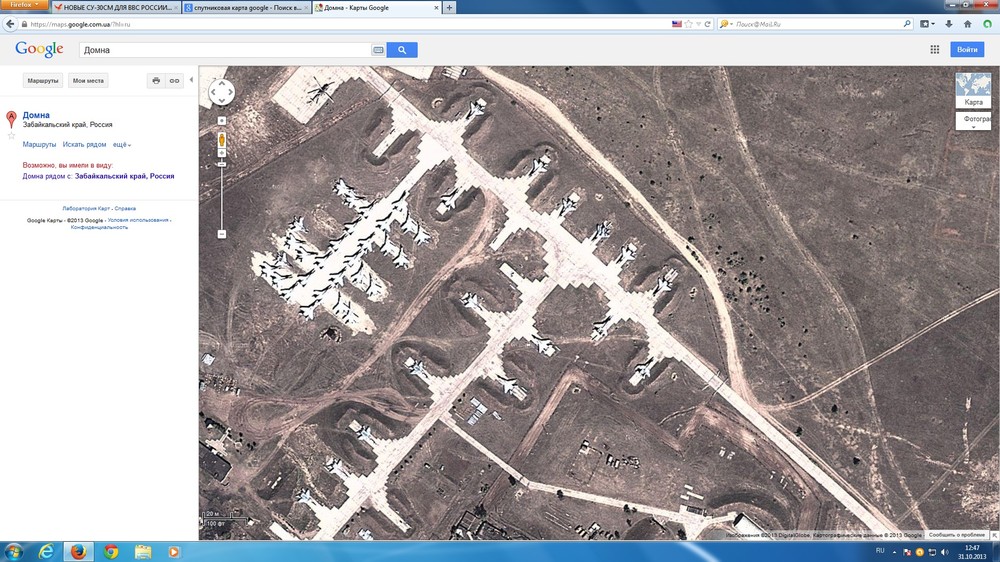Click the Маршруты button
1000x562 pixels.
pos(43,80)
